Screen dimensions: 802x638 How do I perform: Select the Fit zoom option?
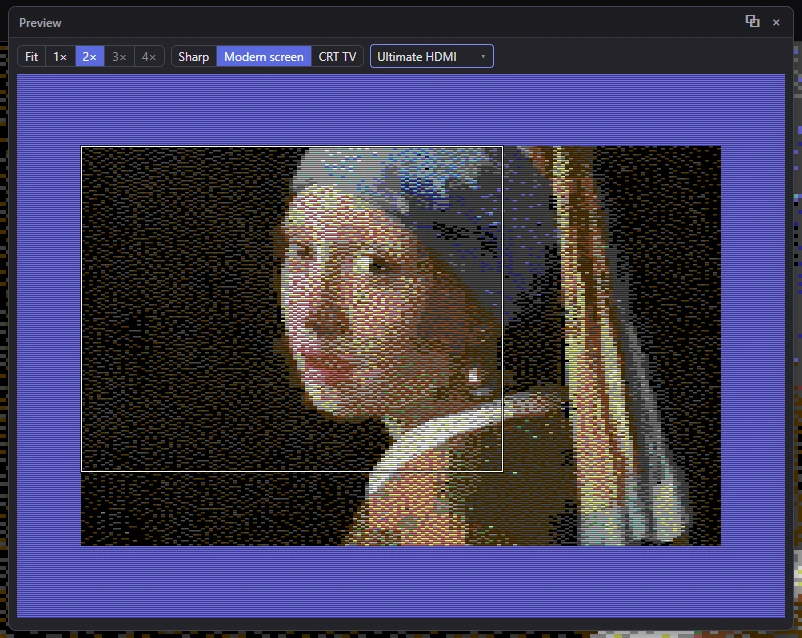click(31, 56)
